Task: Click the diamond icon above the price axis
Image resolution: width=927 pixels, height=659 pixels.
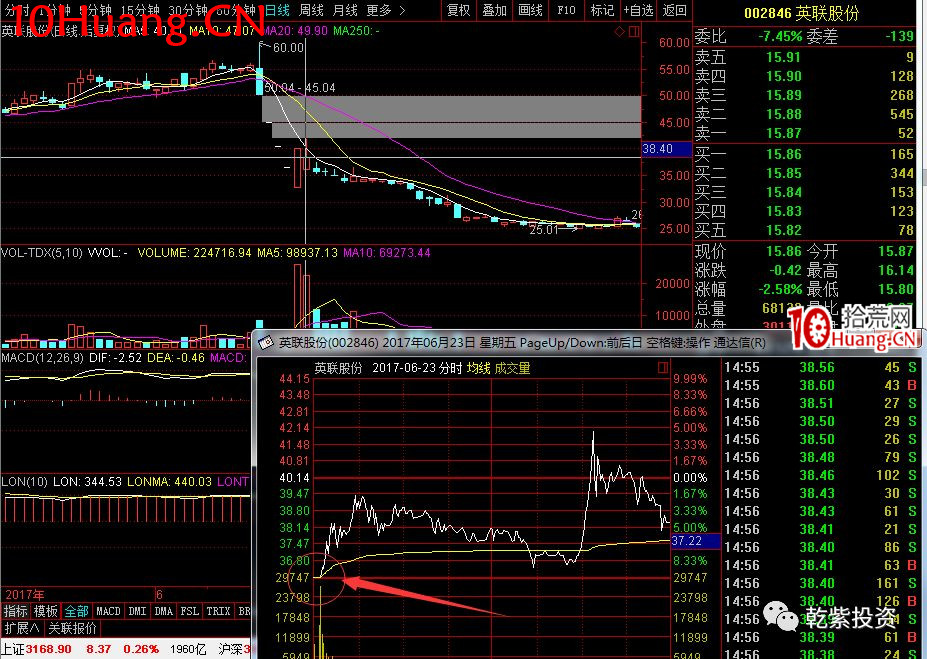Action: pos(621,32)
